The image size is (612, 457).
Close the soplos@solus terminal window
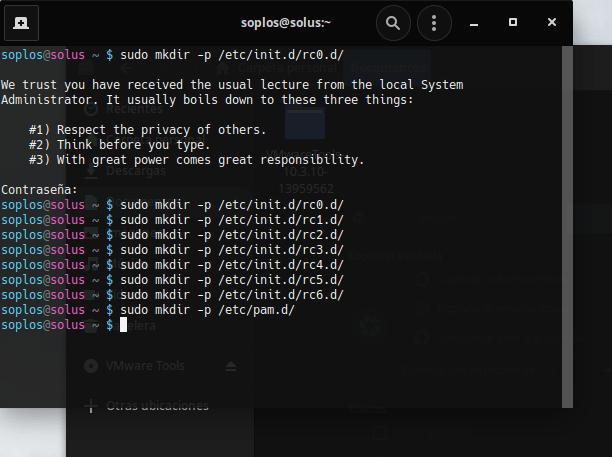pyautogui.click(x=552, y=22)
